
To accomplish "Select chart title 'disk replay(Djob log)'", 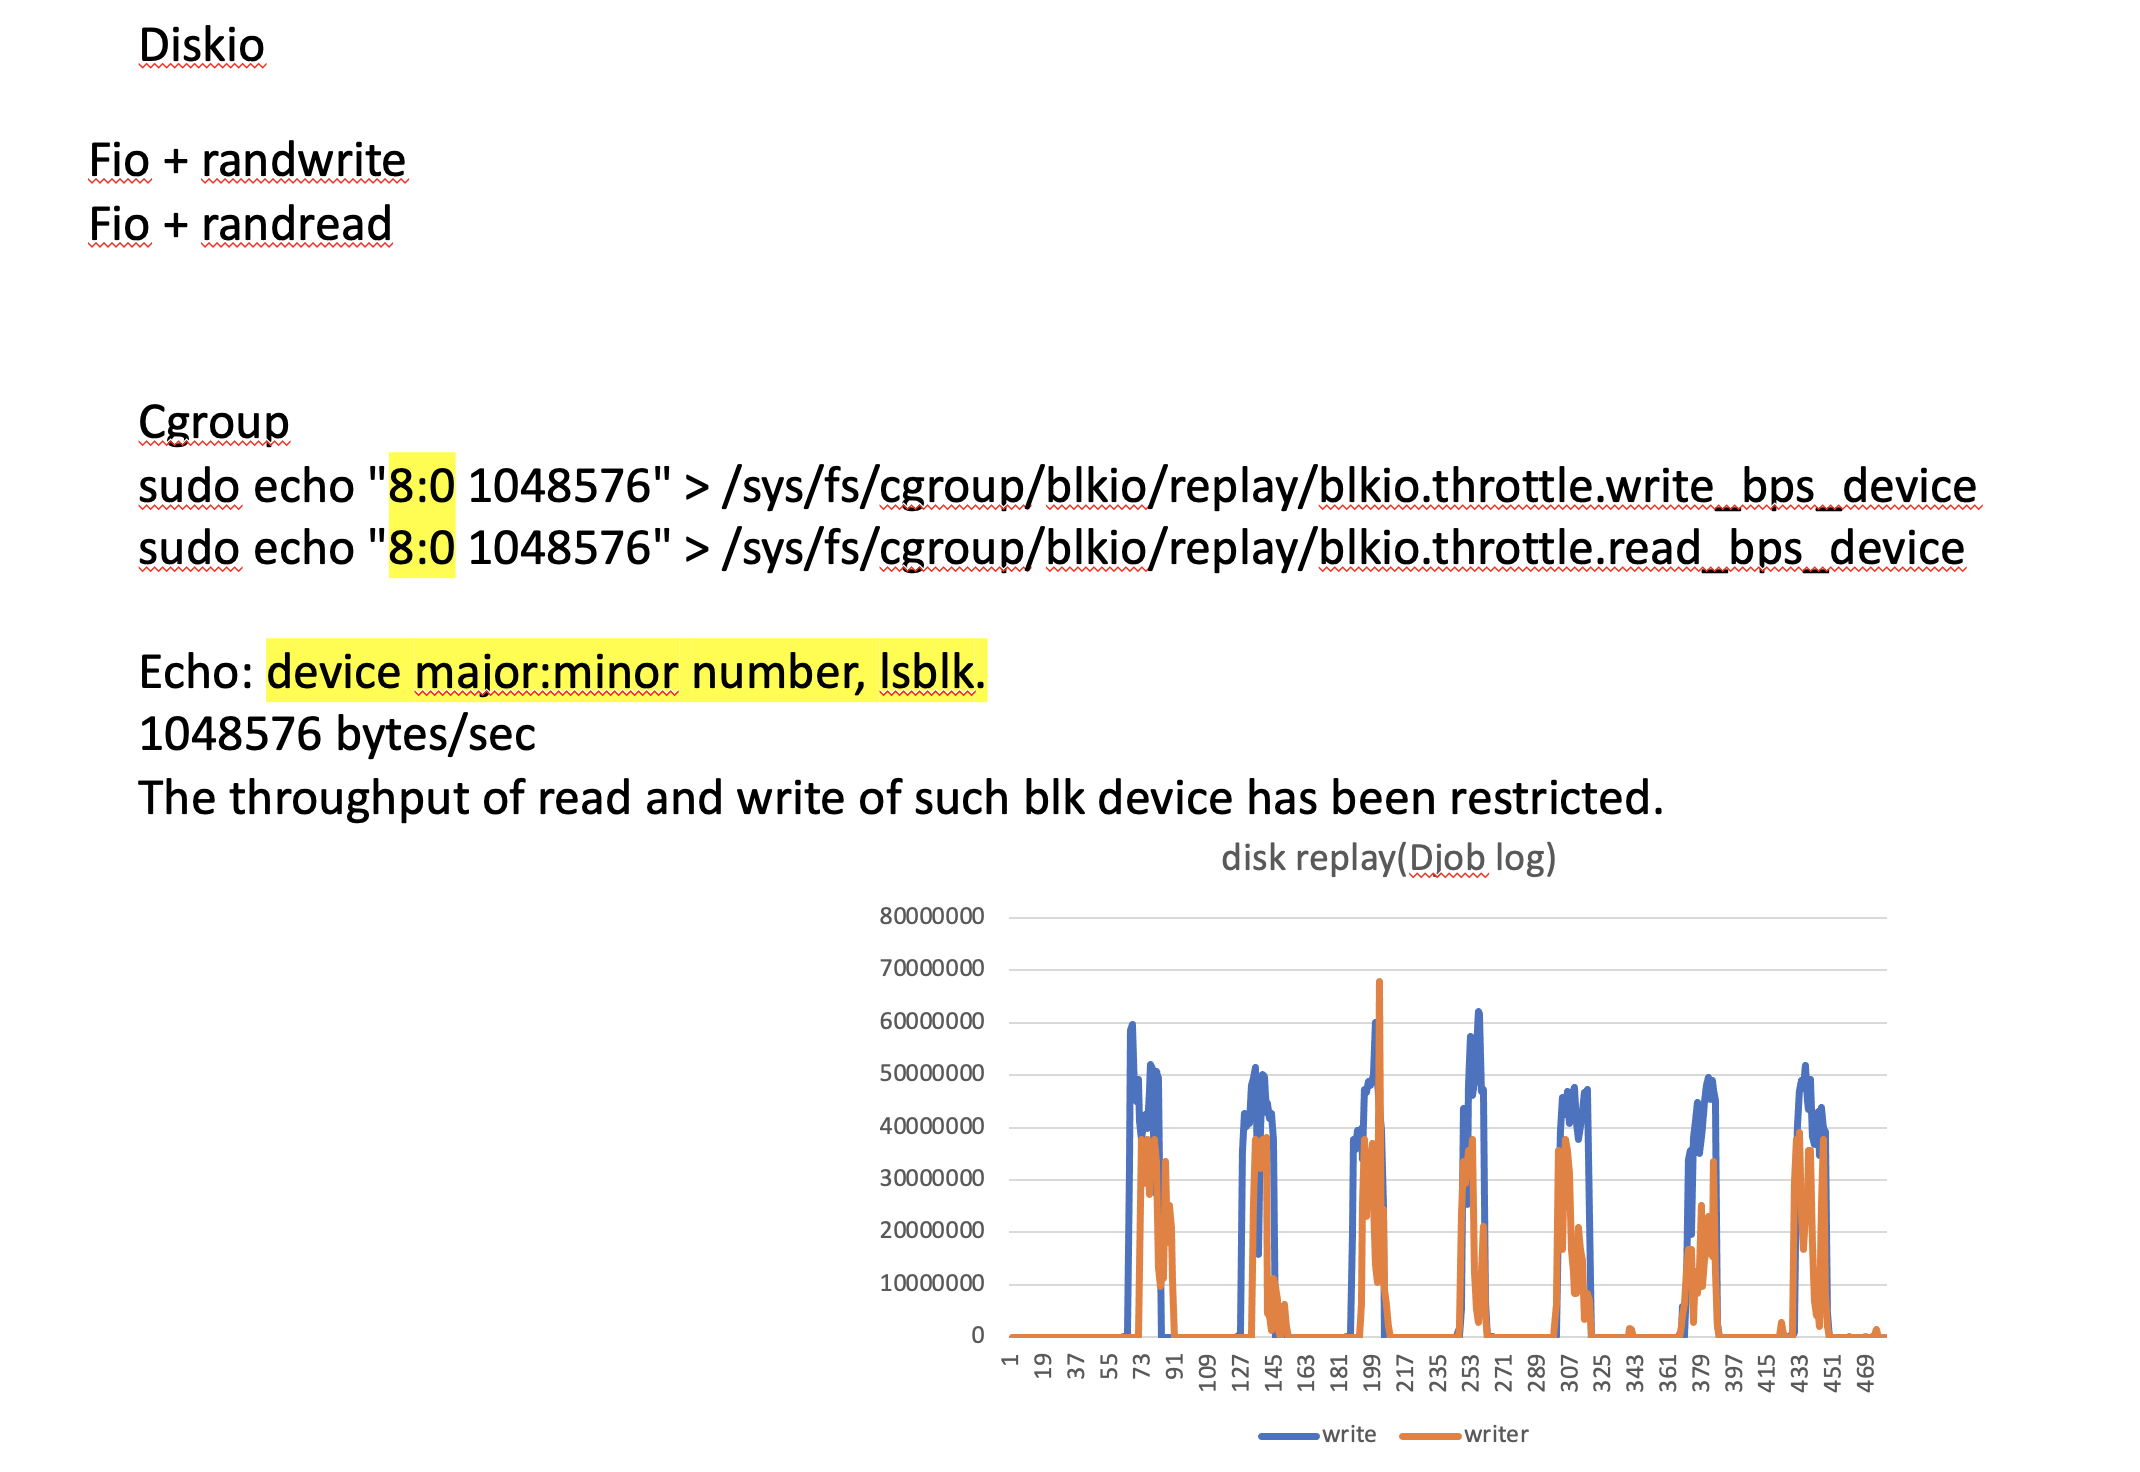I will (x=1387, y=858).
